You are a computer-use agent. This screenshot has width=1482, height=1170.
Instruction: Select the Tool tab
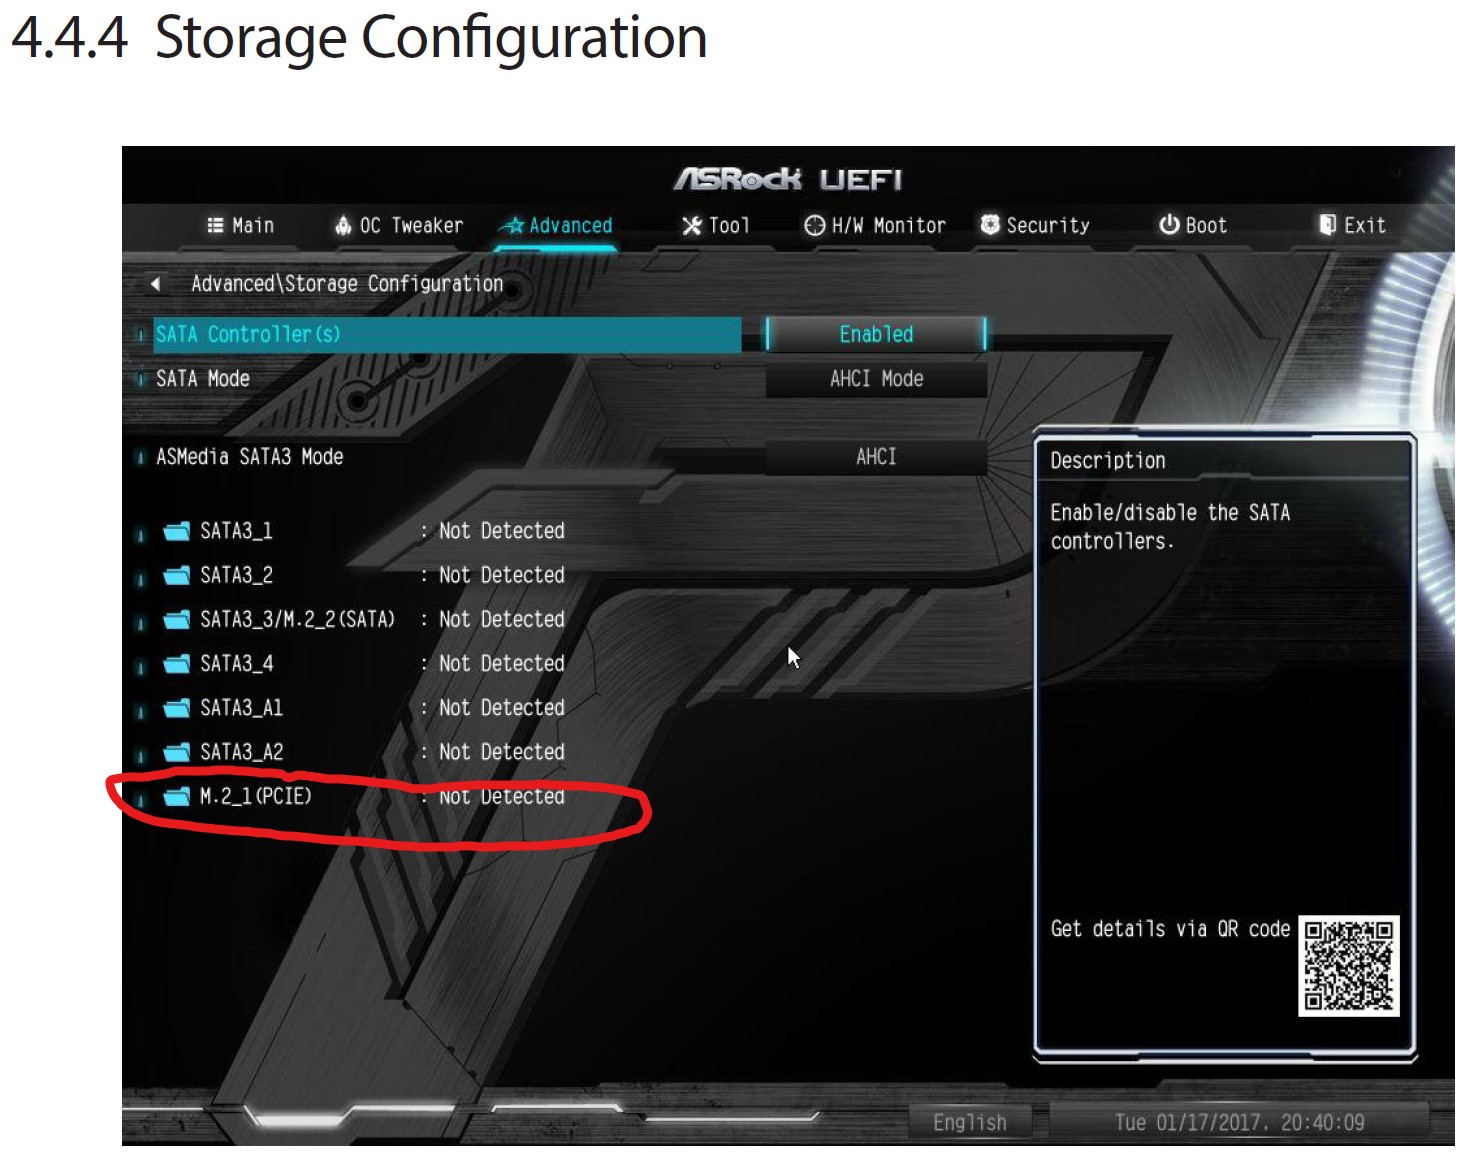[716, 225]
